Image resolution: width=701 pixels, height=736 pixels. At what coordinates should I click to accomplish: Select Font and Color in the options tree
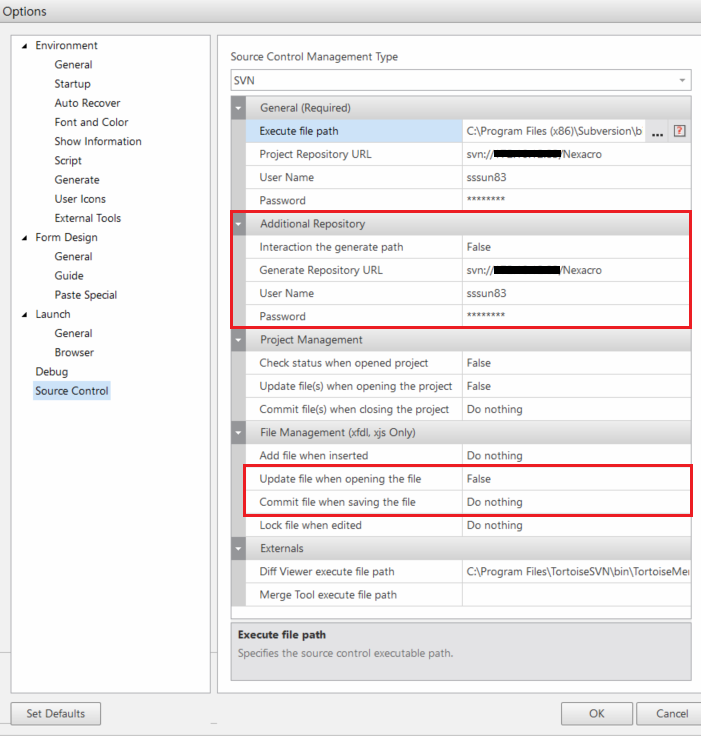(91, 122)
